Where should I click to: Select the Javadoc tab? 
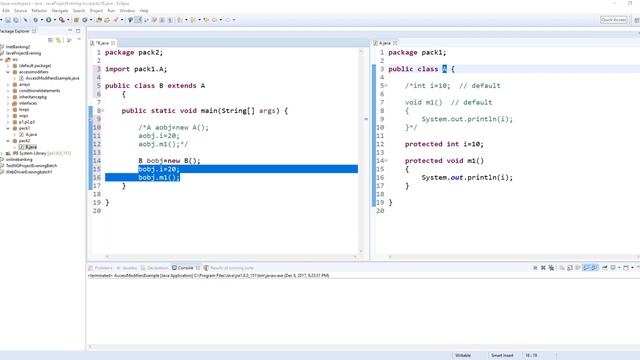127,268
